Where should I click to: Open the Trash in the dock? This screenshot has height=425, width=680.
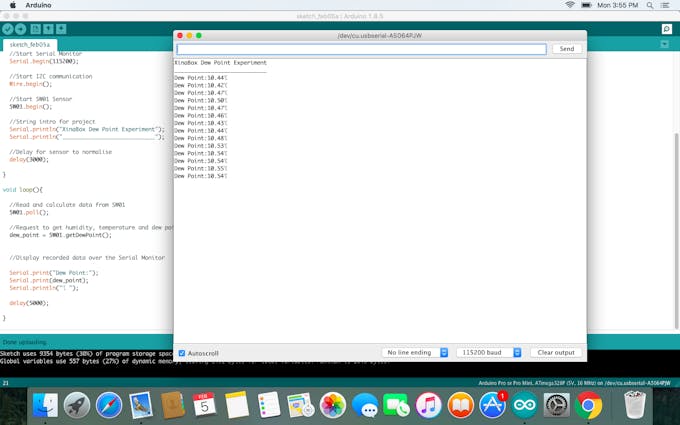pyautogui.click(x=634, y=405)
